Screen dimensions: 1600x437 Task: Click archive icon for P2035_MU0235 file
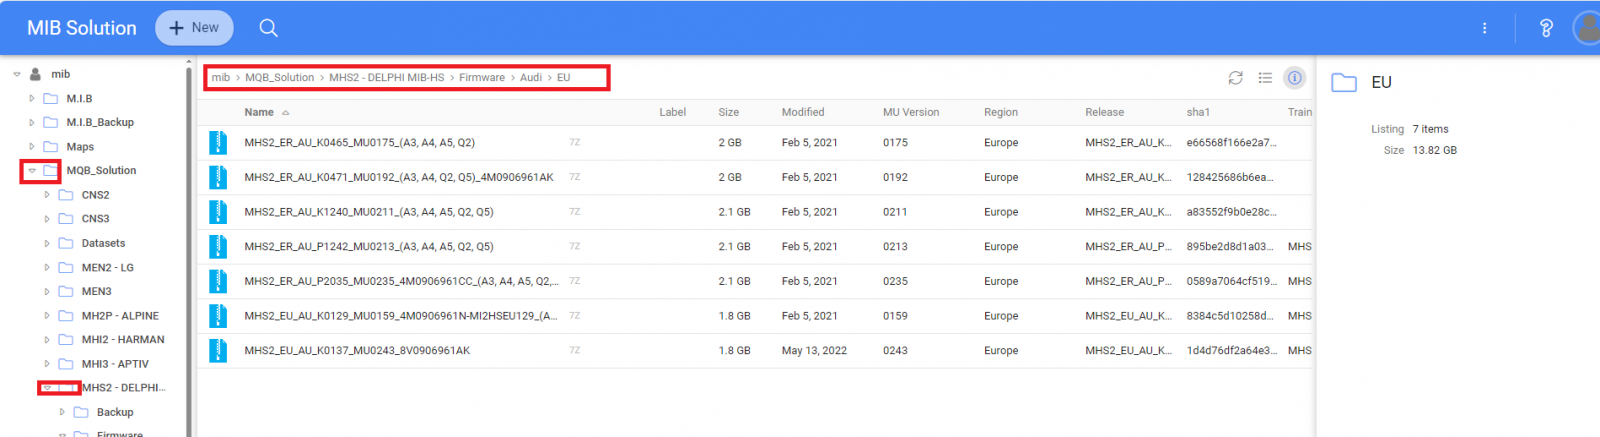(x=218, y=281)
